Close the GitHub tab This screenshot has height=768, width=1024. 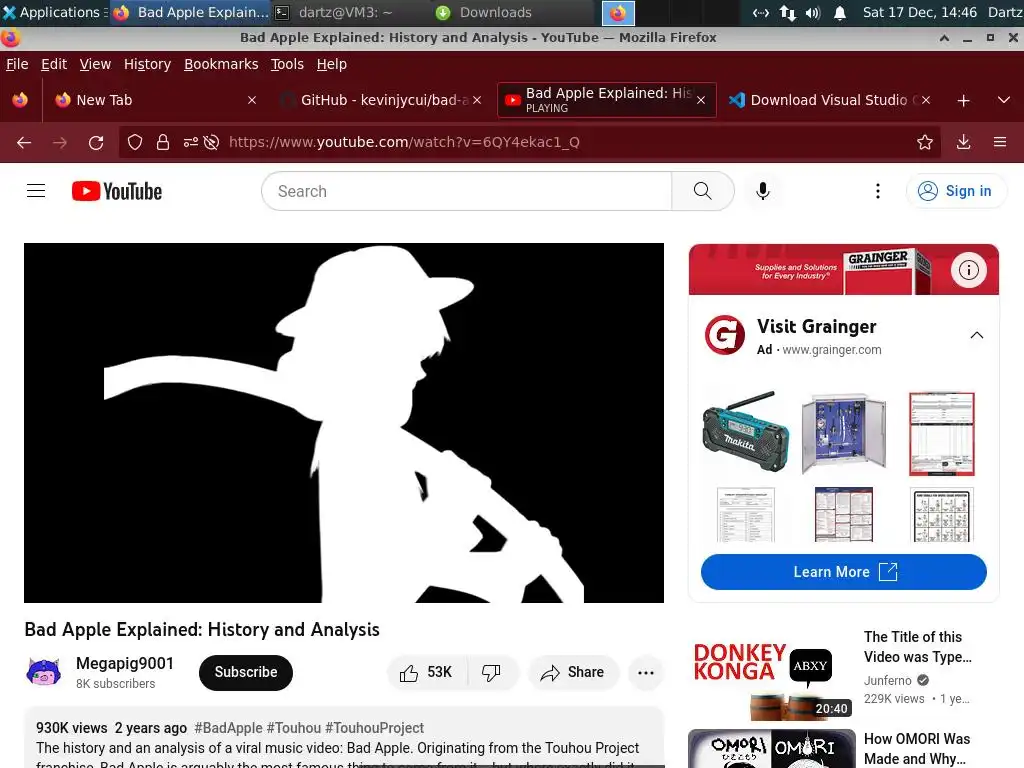point(477,101)
